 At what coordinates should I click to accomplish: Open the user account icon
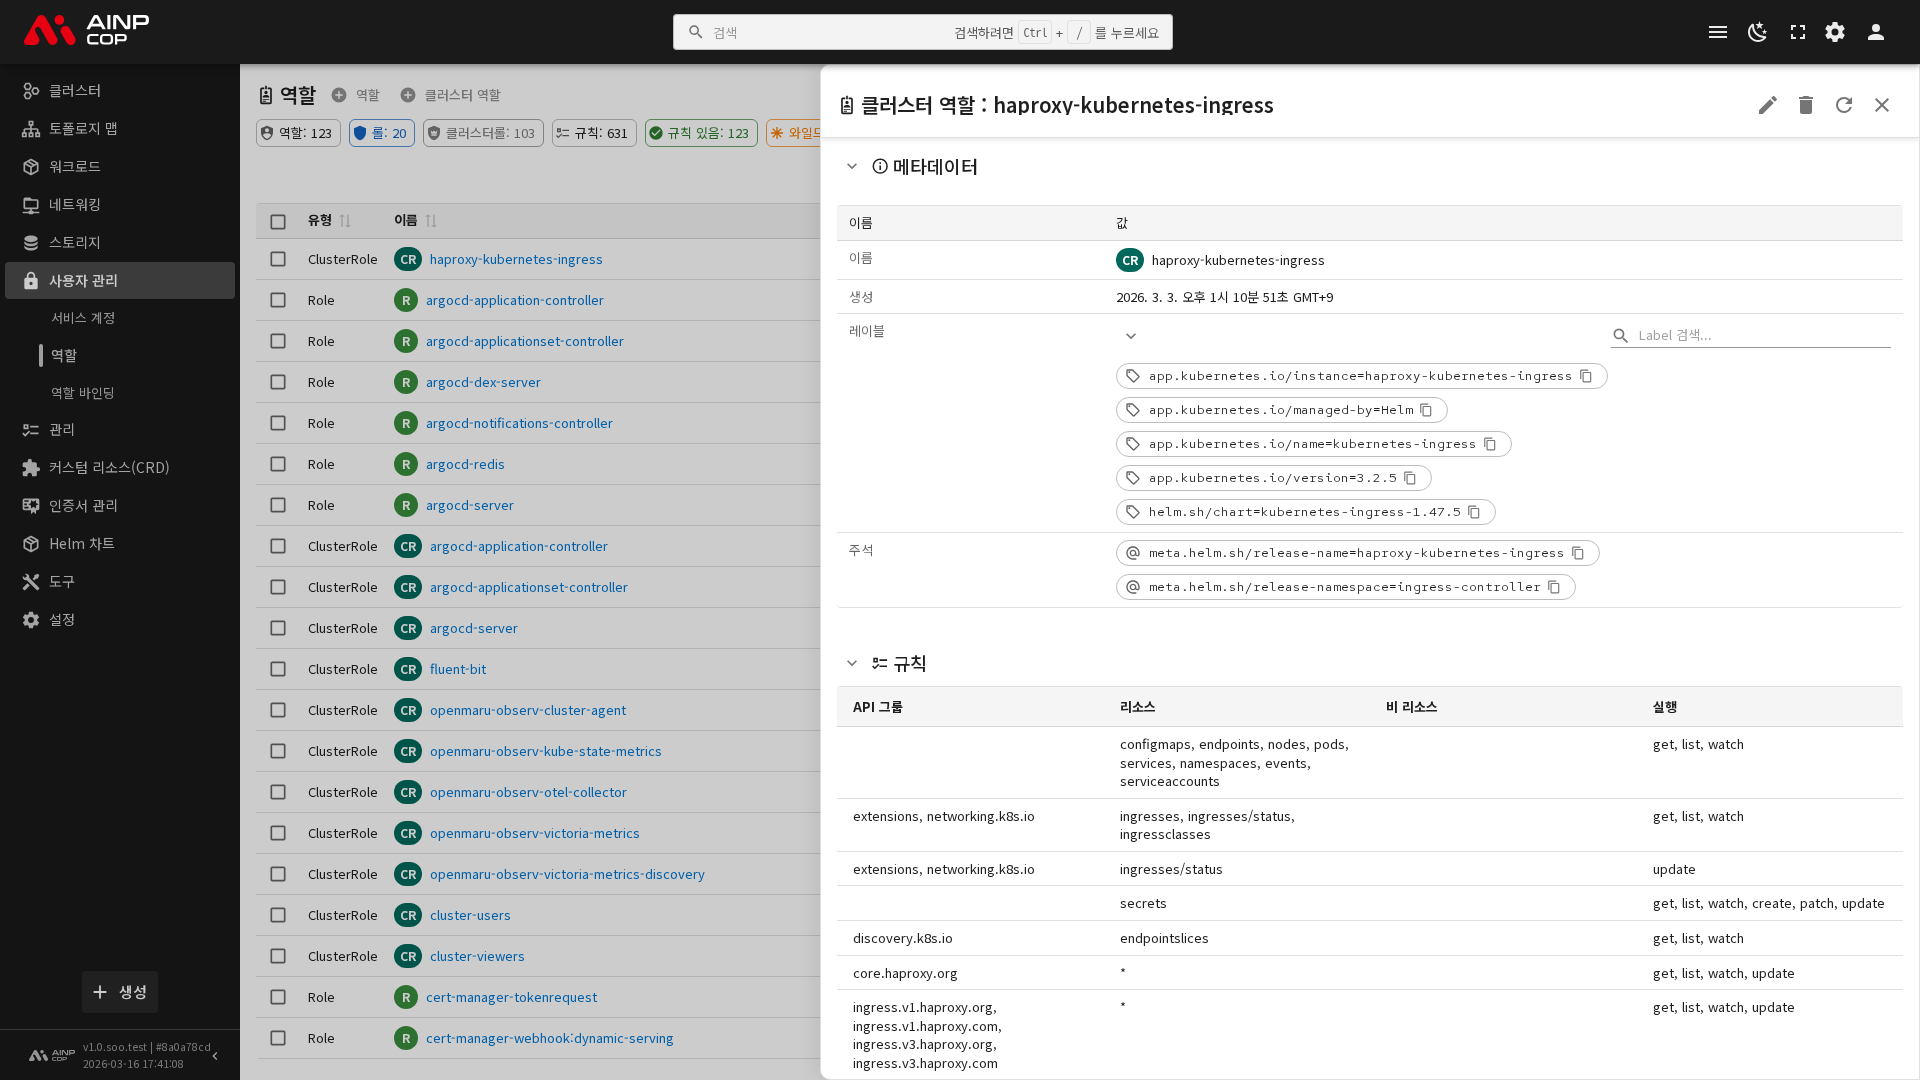1875,32
